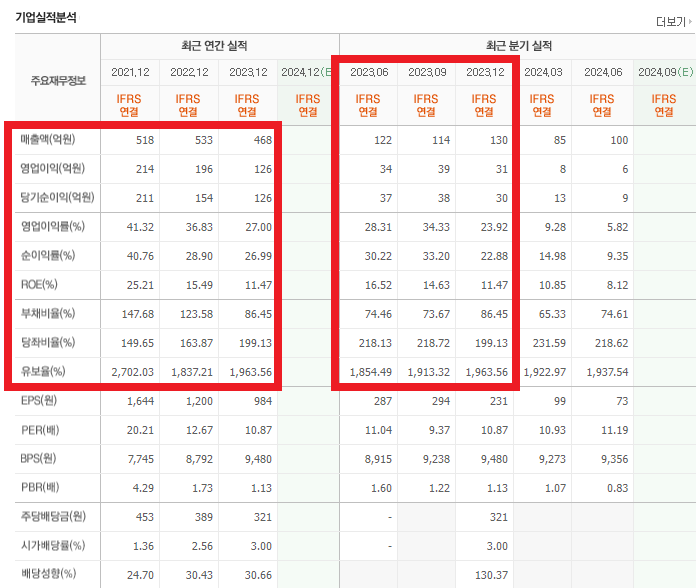Select the 231.59 quick ratio value
The width and height of the screenshot is (700, 588).
pos(549,343)
